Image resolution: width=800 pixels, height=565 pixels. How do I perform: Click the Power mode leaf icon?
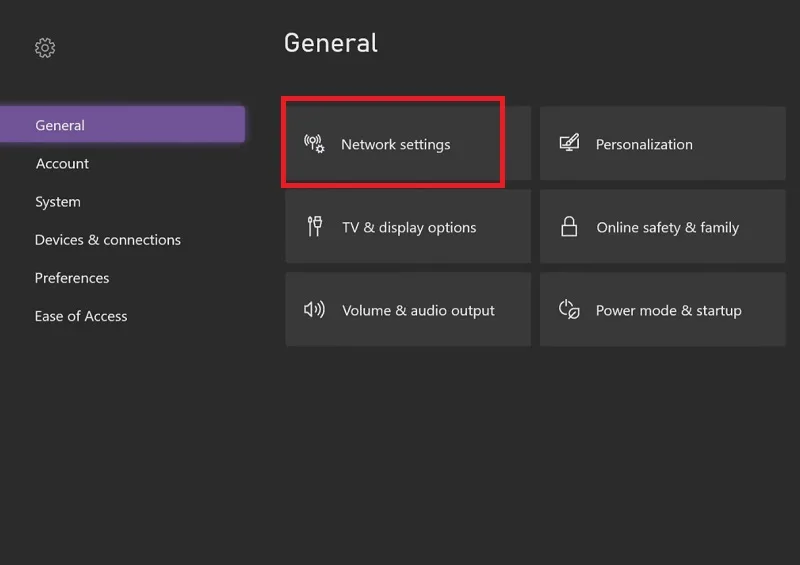point(569,309)
